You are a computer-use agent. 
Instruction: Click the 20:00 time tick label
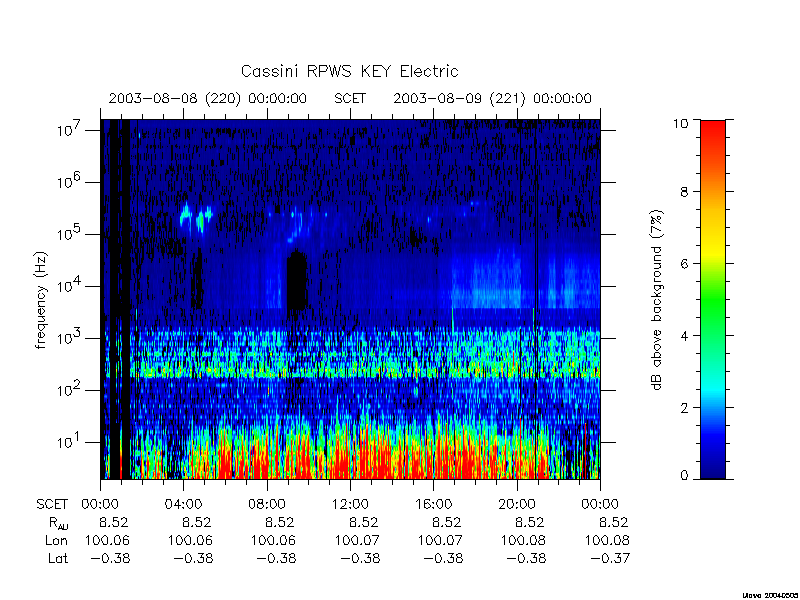516,505
